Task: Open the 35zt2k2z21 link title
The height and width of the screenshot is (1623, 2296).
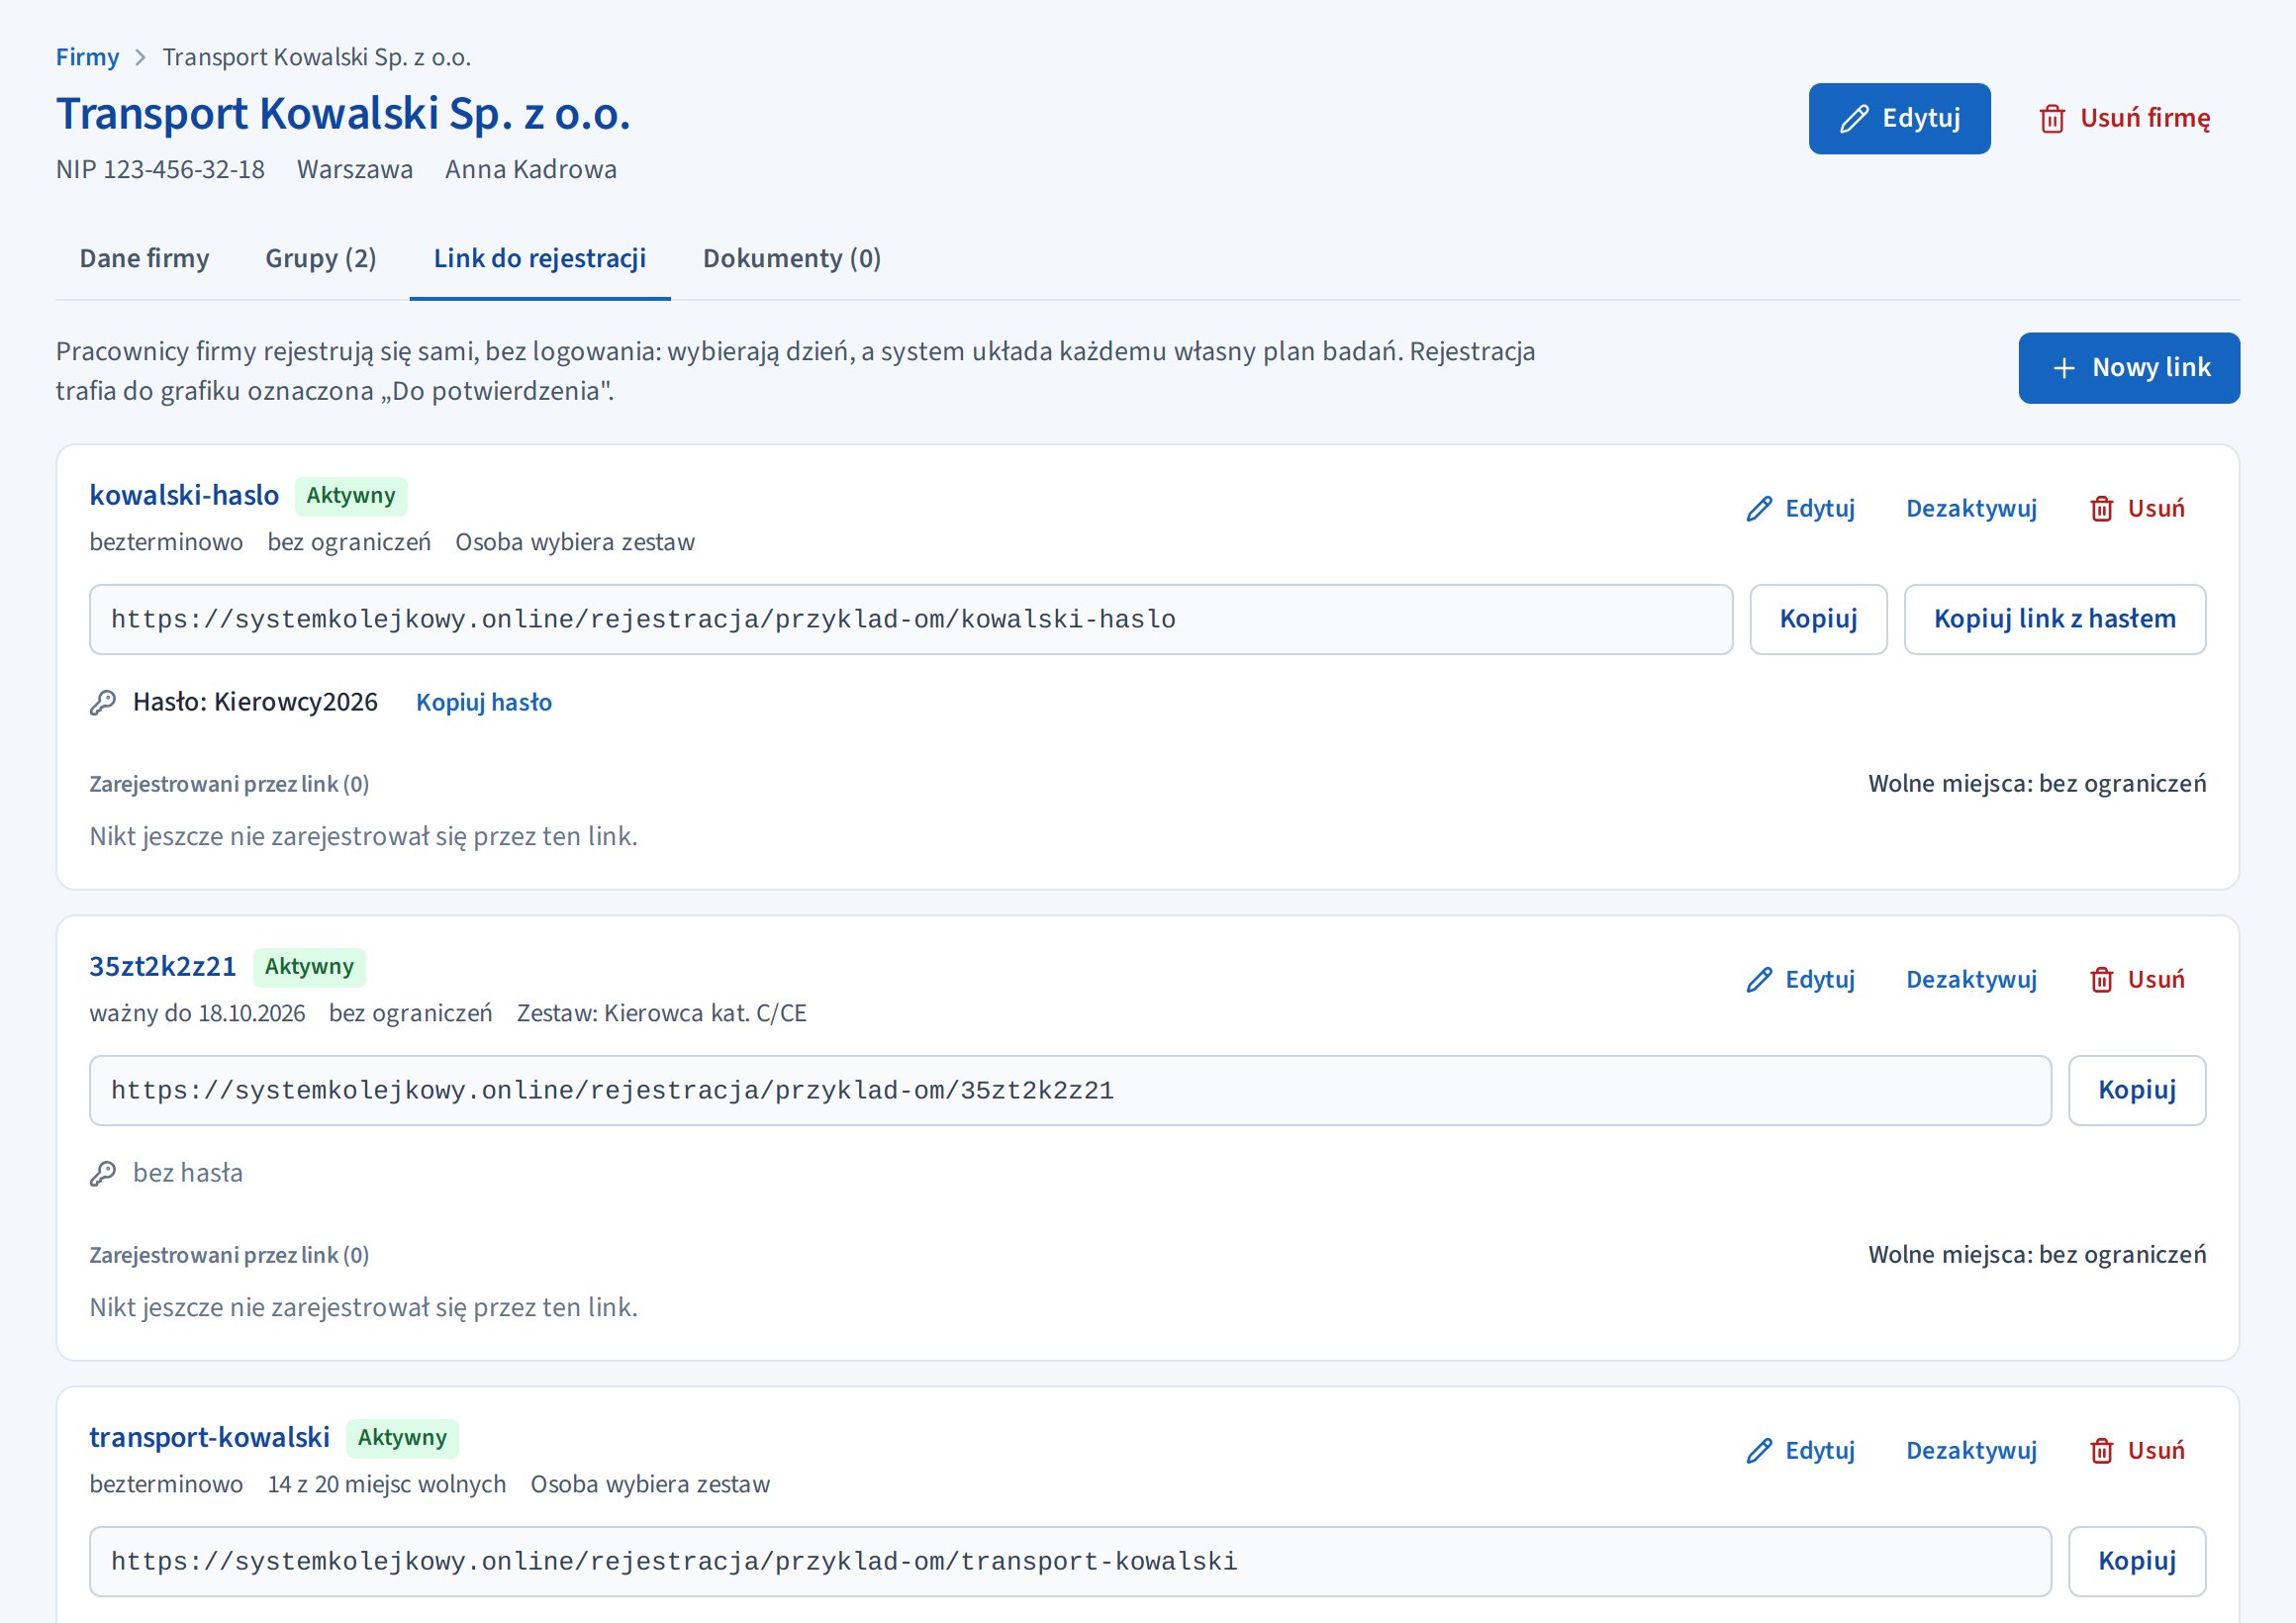Action: coord(163,967)
